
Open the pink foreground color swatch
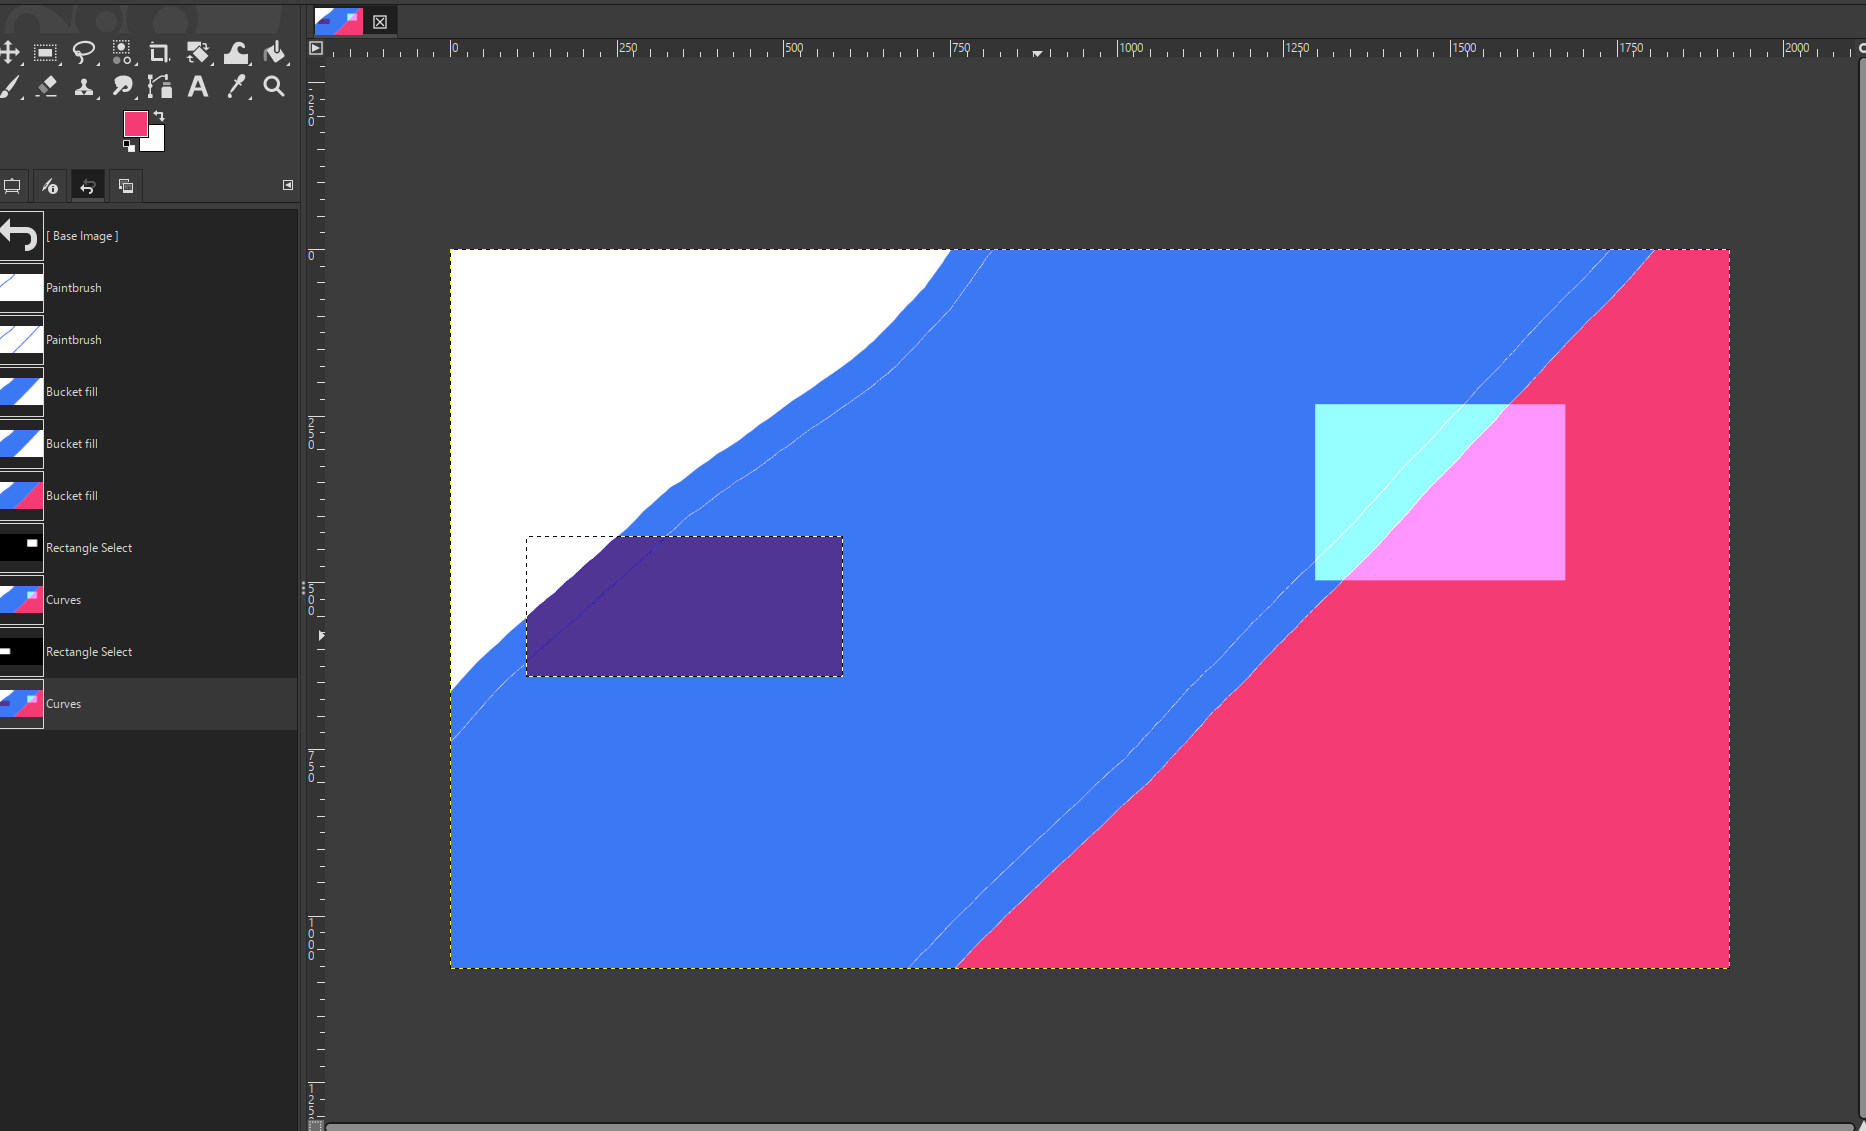pyautogui.click(x=135, y=123)
